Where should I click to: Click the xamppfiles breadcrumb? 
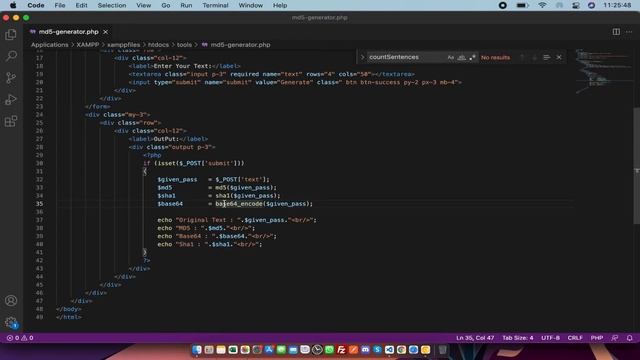point(124,44)
